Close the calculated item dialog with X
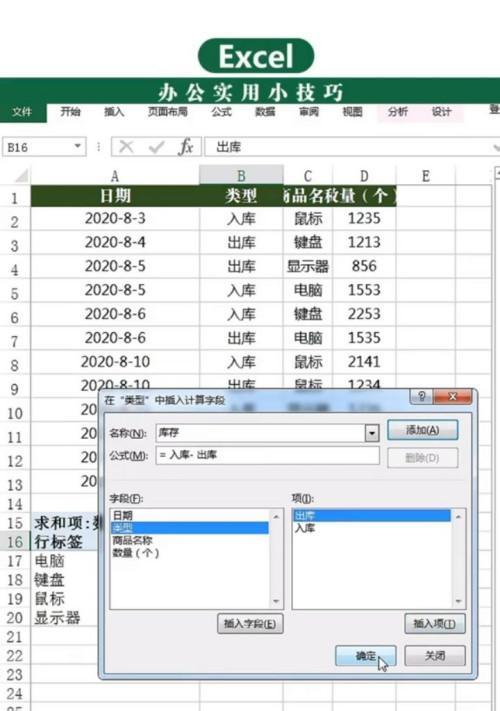This screenshot has height=711, width=500. (452, 397)
